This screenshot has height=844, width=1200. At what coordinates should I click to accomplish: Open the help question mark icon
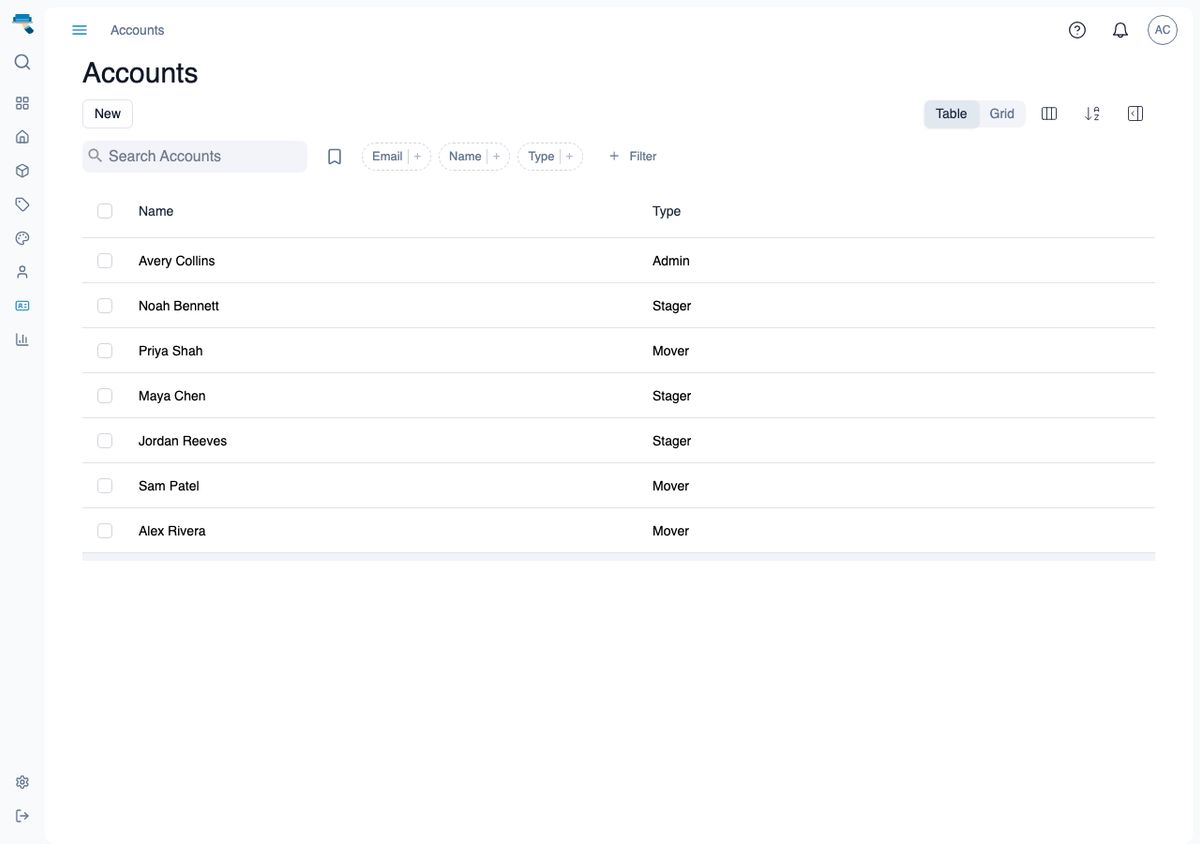1077,30
